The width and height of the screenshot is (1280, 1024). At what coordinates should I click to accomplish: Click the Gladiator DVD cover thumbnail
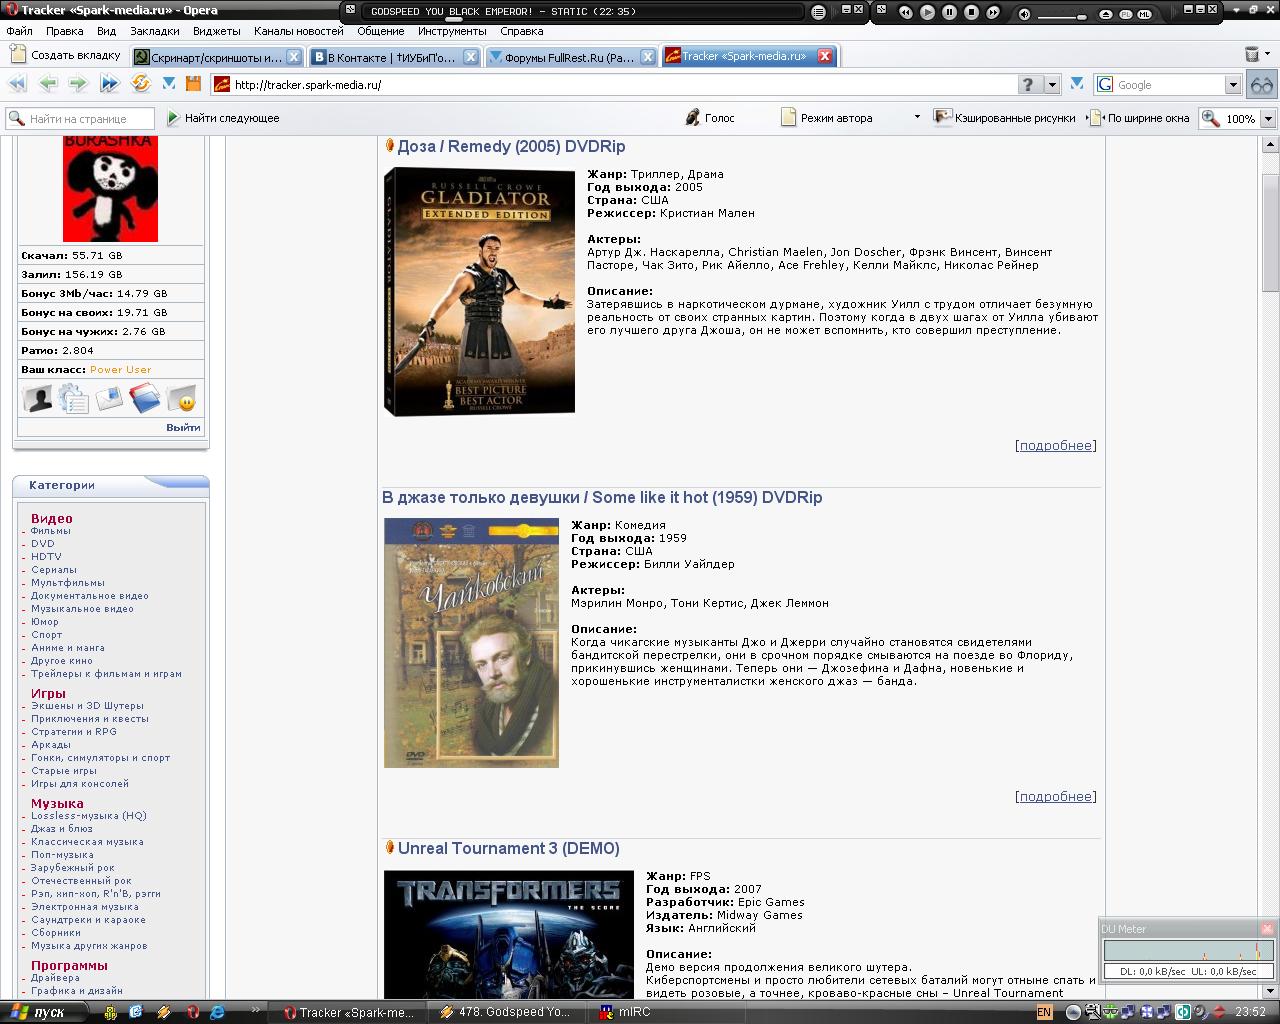480,291
